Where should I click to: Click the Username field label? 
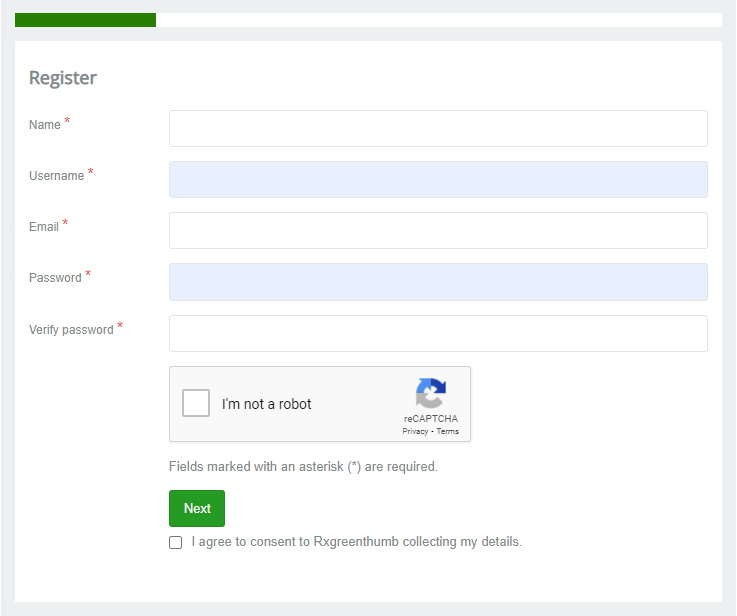pyautogui.click(x=56, y=176)
